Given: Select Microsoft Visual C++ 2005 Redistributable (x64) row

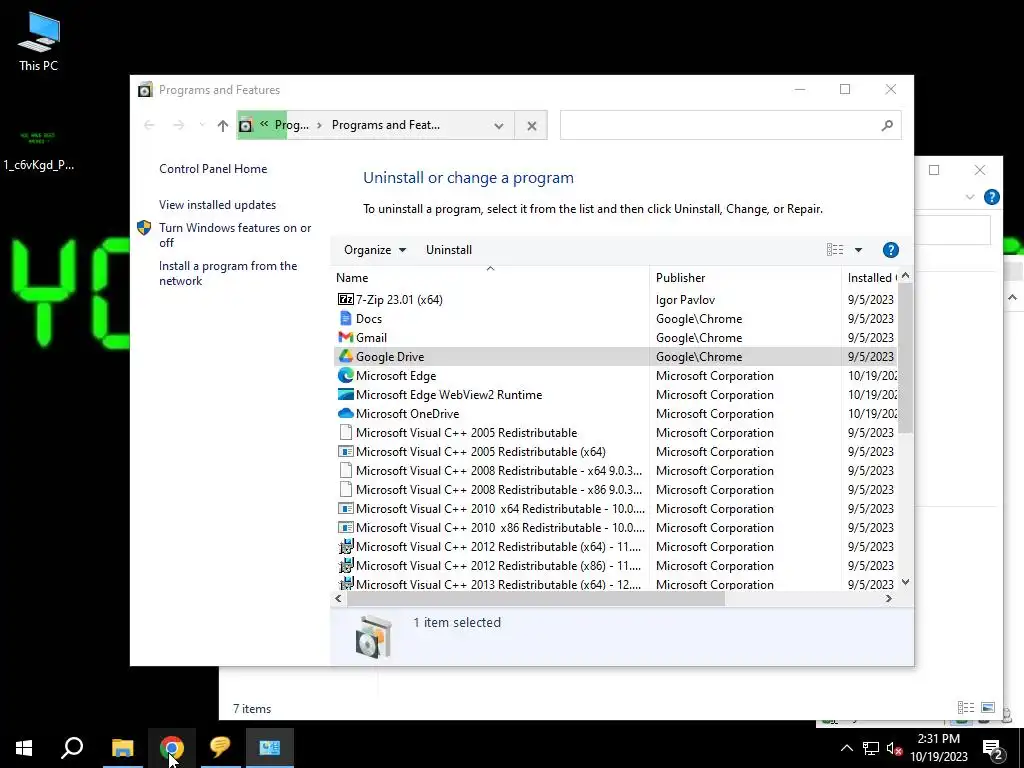Looking at the screenshot, I should click(615, 451).
